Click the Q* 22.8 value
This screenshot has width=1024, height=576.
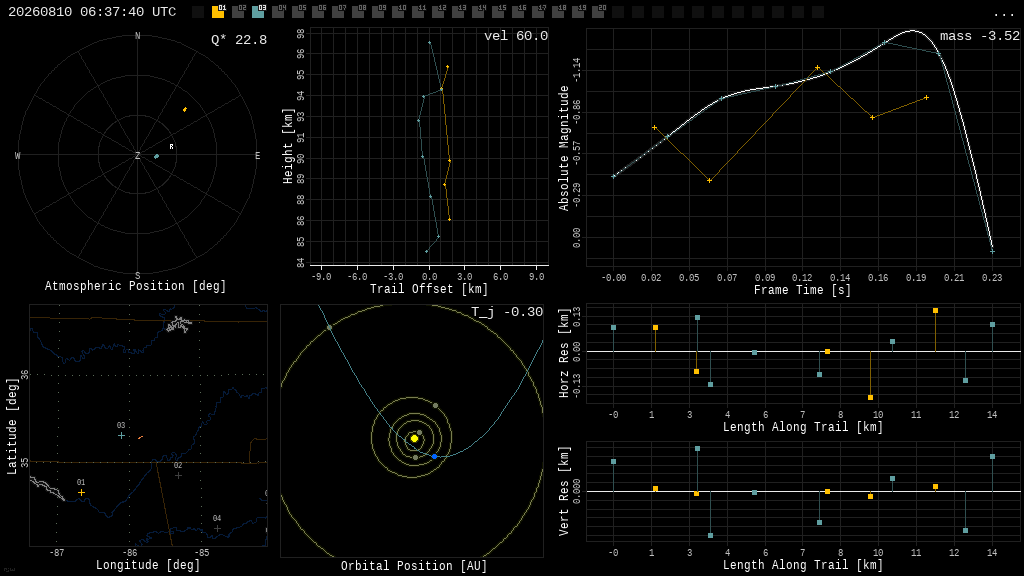pyautogui.click(x=239, y=40)
